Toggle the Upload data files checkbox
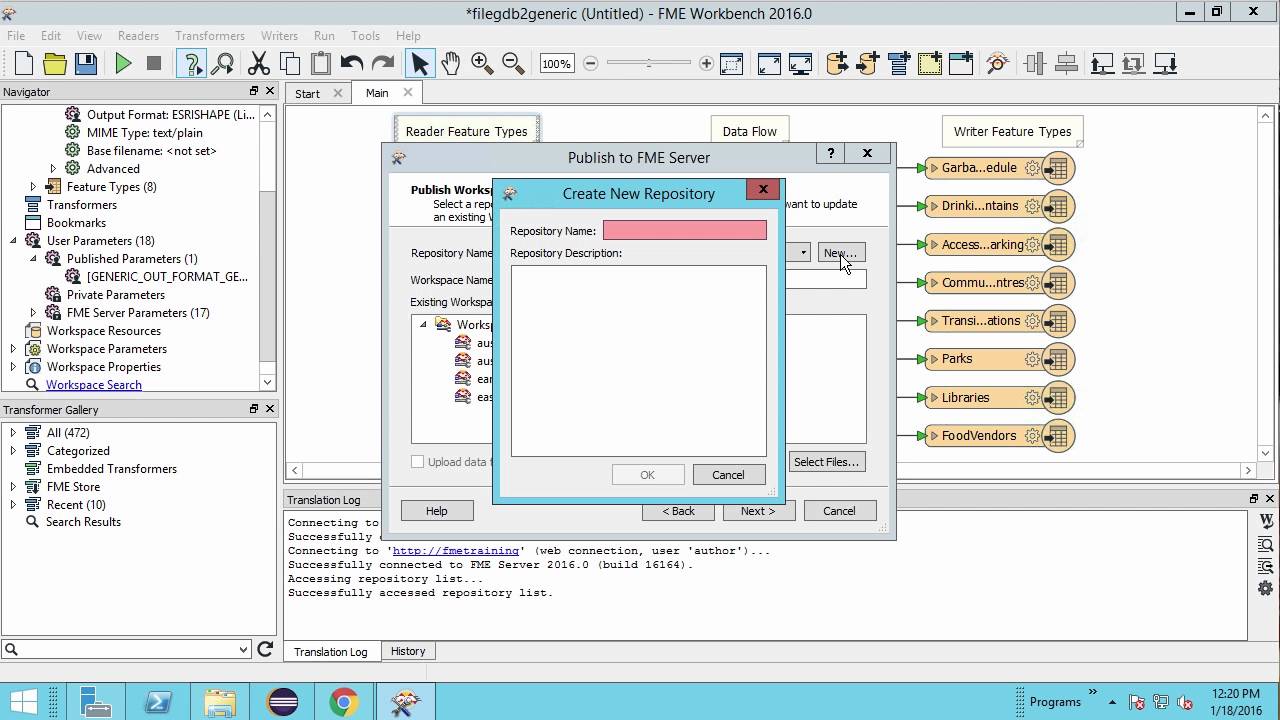1280x720 pixels. 418,462
